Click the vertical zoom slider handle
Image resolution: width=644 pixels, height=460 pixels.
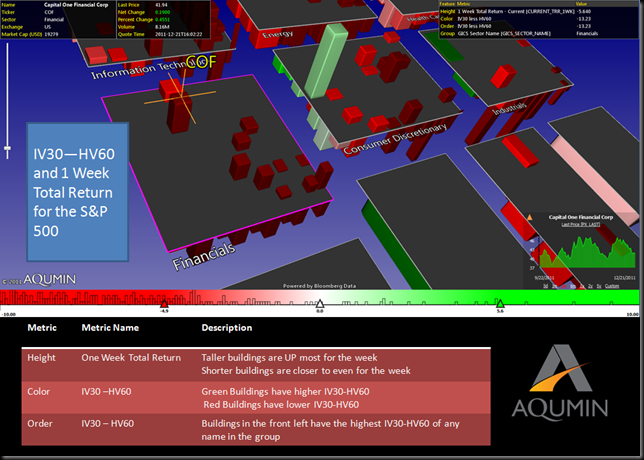(7, 149)
